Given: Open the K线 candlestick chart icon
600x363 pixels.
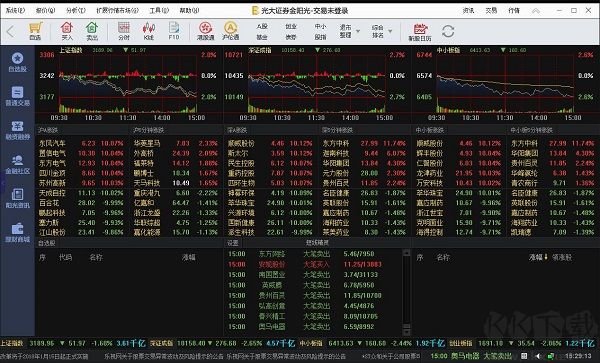Looking at the screenshot, I should pyautogui.click(x=148, y=31).
